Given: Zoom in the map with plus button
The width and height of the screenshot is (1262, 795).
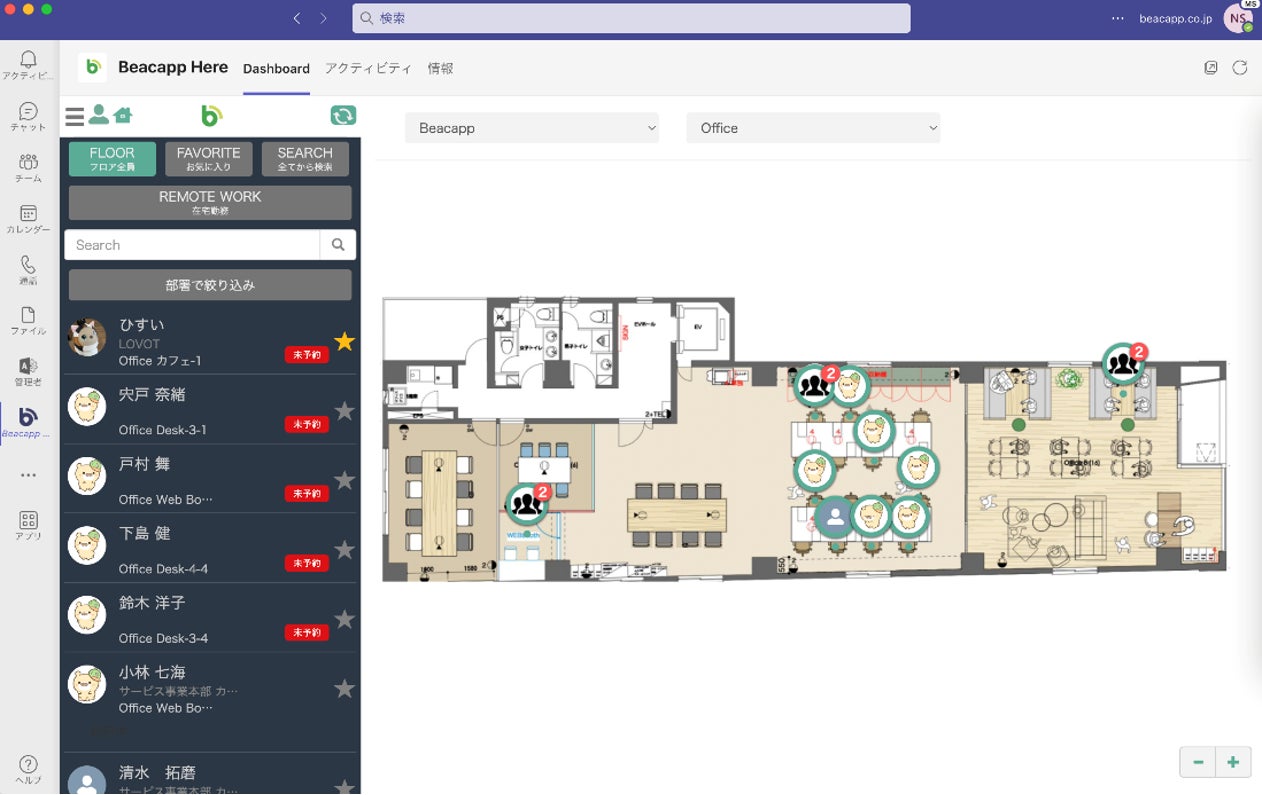Looking at the screenshot, I should pos(1233,762).
